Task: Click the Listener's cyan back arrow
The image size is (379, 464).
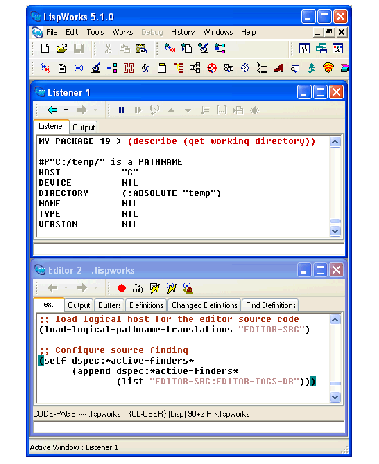Action: 52,110
